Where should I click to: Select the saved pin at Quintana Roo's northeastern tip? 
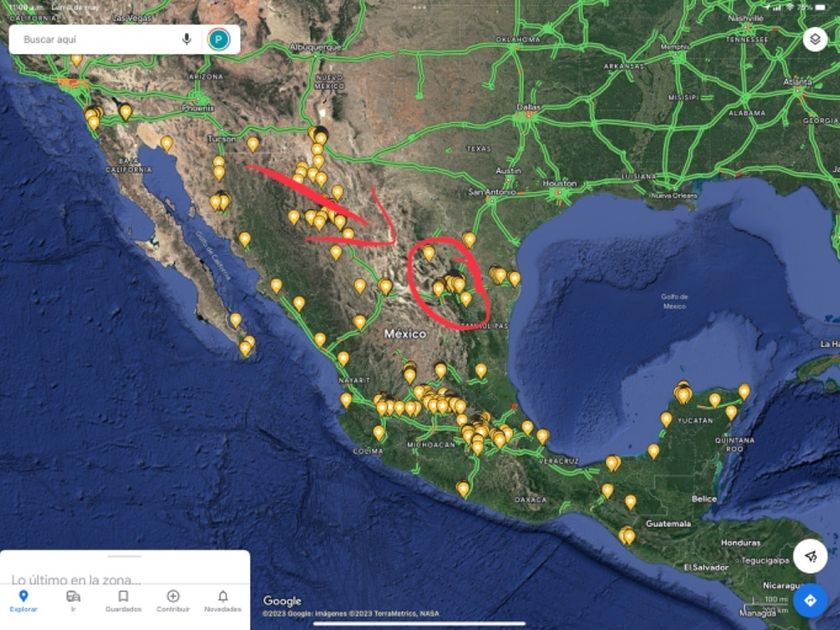point(744,391)
